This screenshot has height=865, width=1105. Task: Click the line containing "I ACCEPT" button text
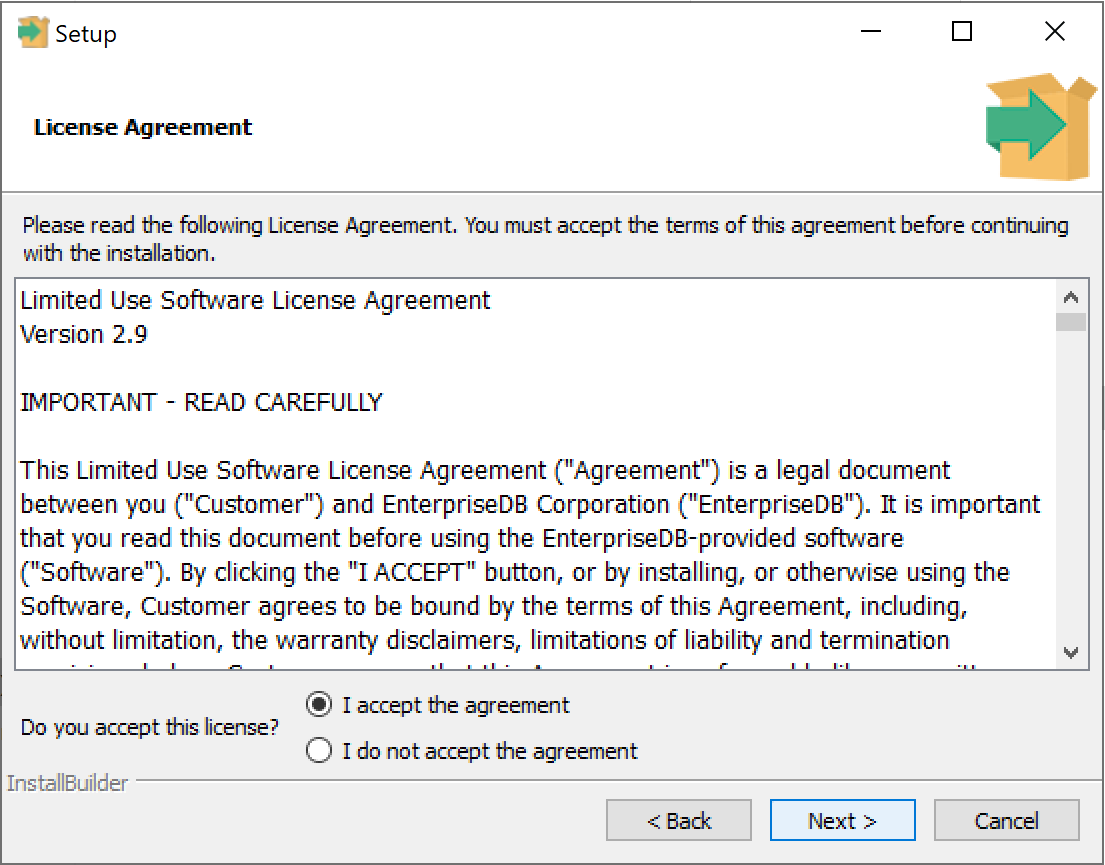pos(515,572)
